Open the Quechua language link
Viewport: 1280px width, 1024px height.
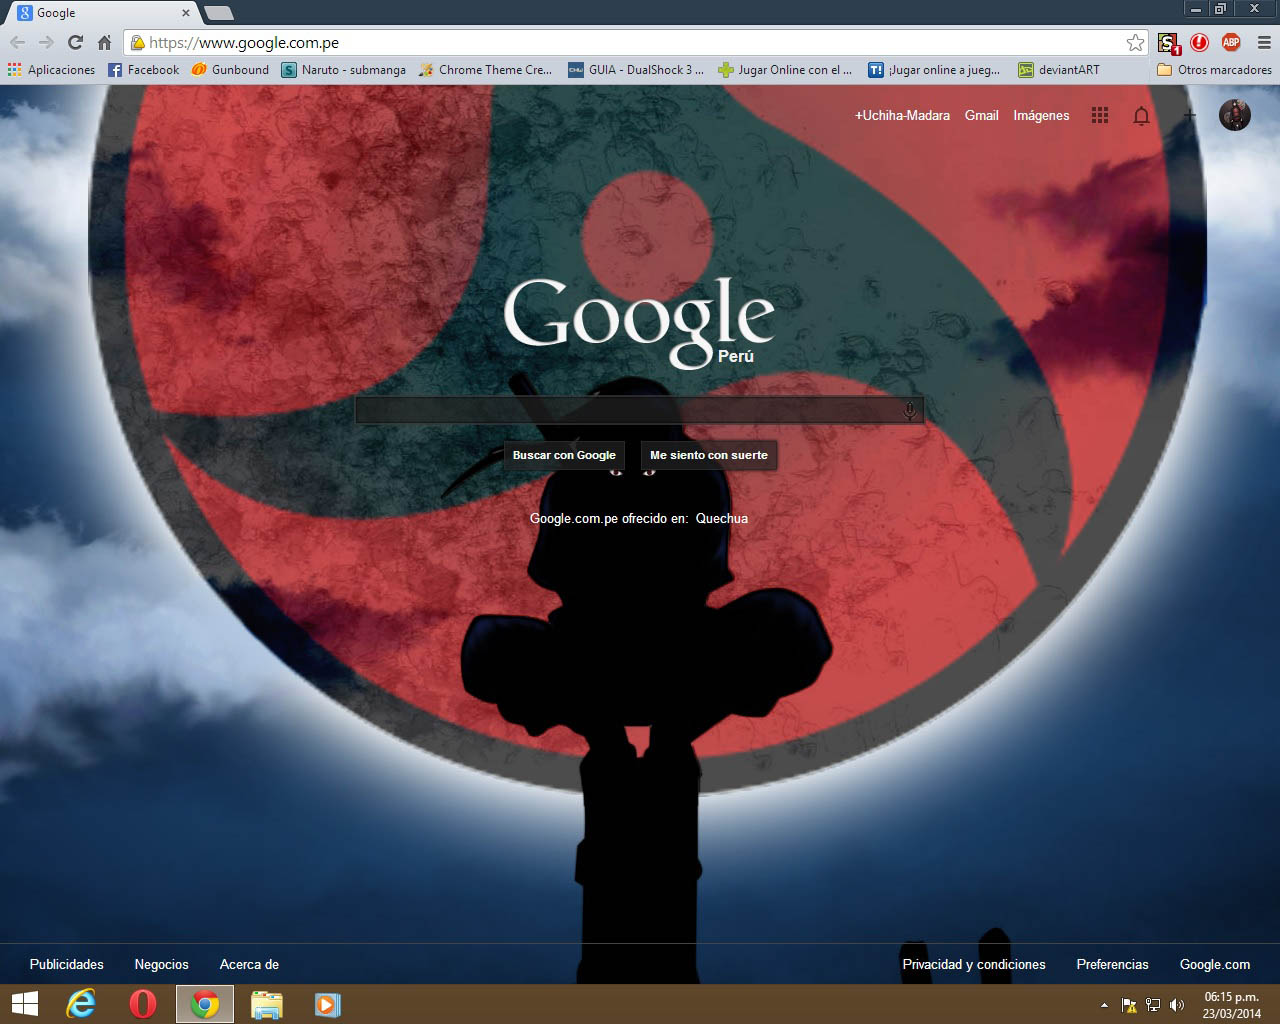(723, 518)
